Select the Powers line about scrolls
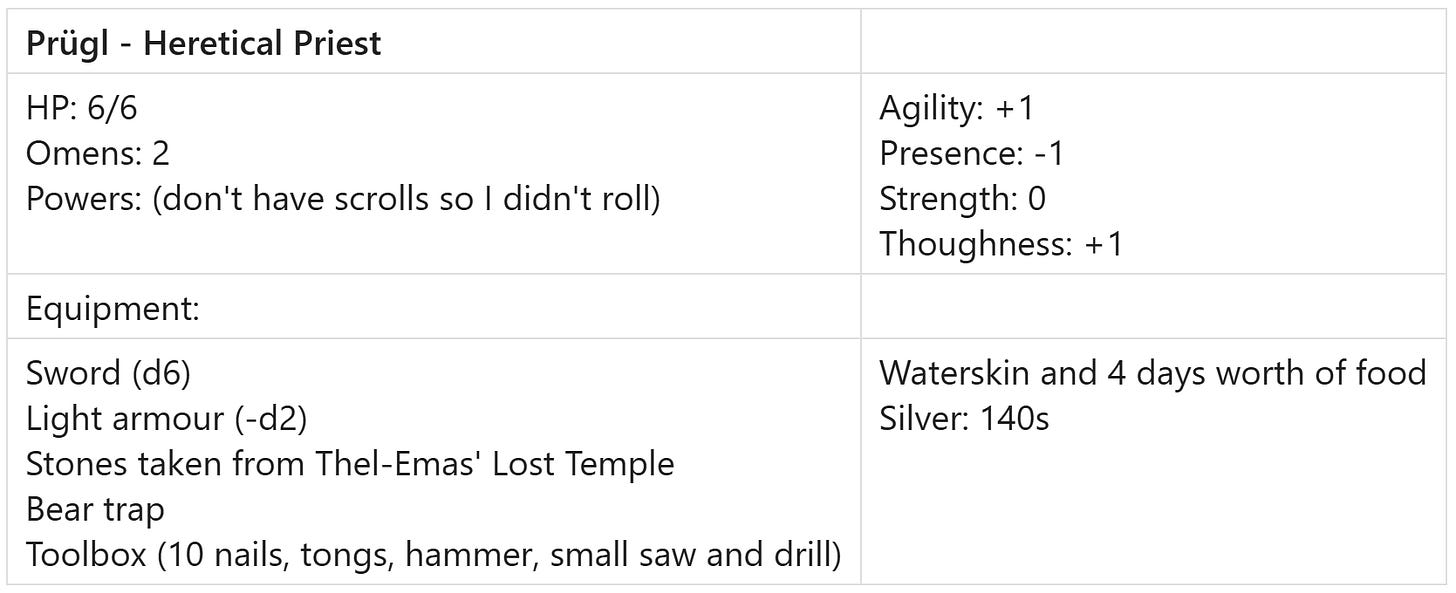The height and width of the screenshot is (593, 1456). click(x=343, y=199)
